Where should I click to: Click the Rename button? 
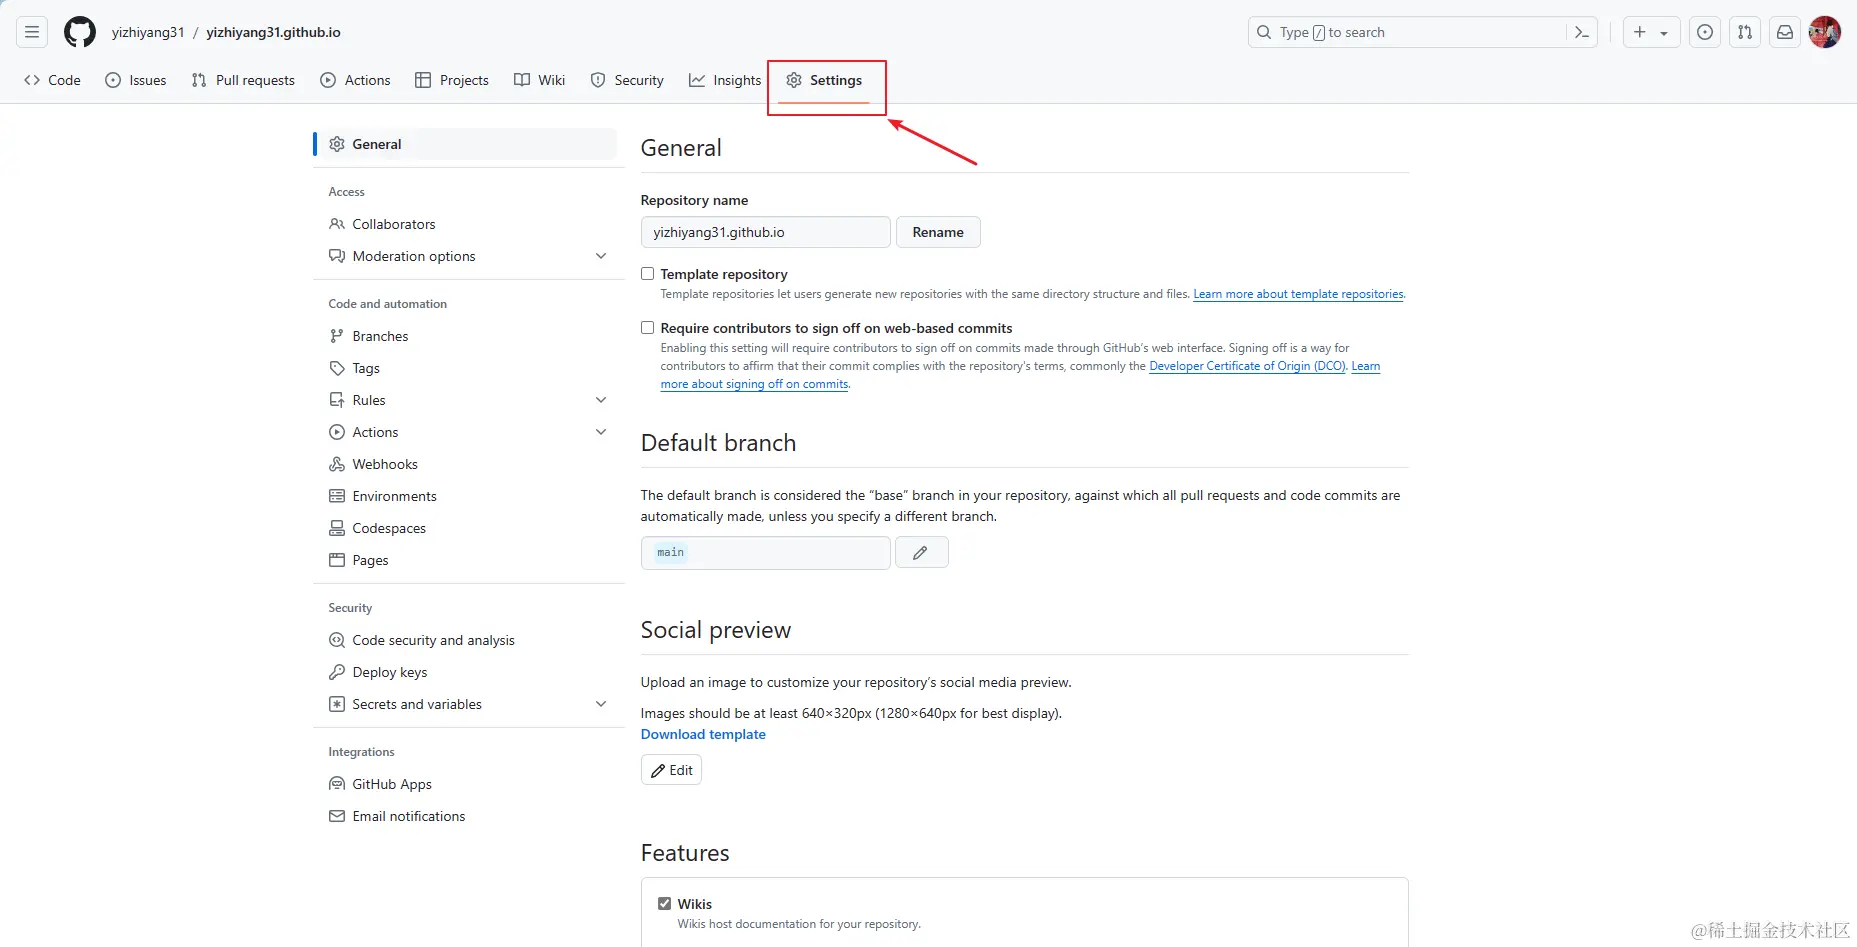[938, 232]
